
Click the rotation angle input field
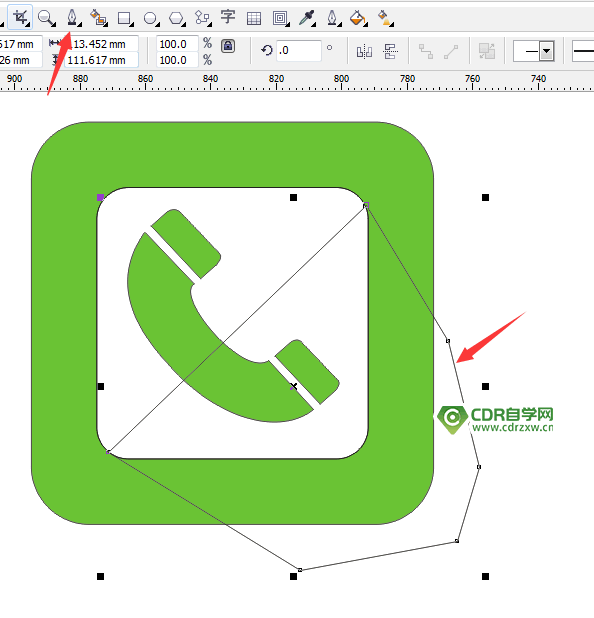(x=298, y=50)
